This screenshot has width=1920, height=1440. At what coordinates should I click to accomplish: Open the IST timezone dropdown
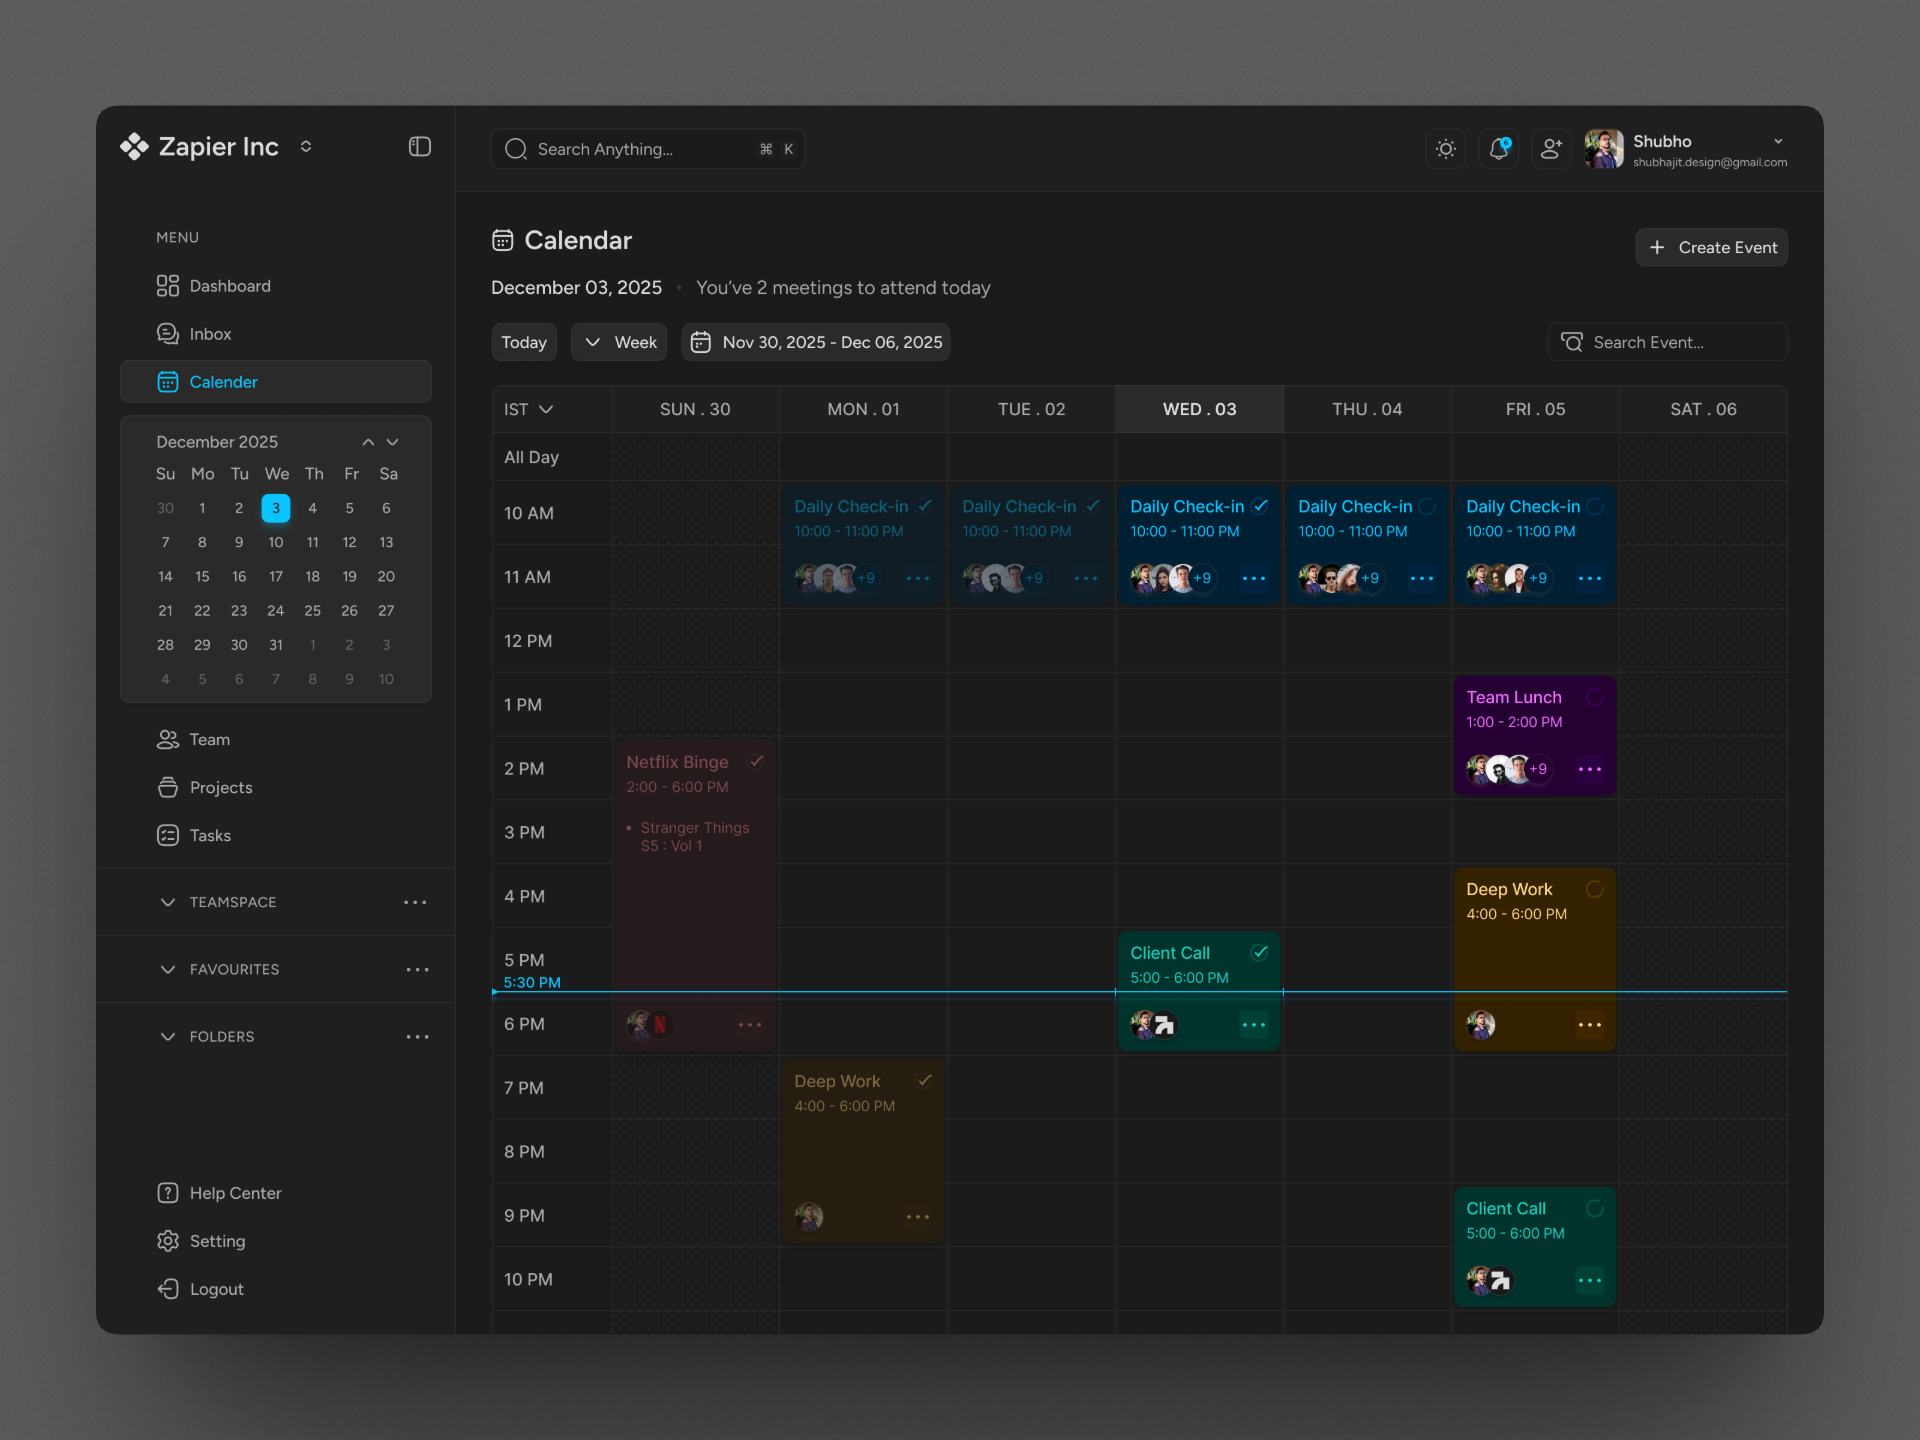pyautogui.click(x=528, y=409)
